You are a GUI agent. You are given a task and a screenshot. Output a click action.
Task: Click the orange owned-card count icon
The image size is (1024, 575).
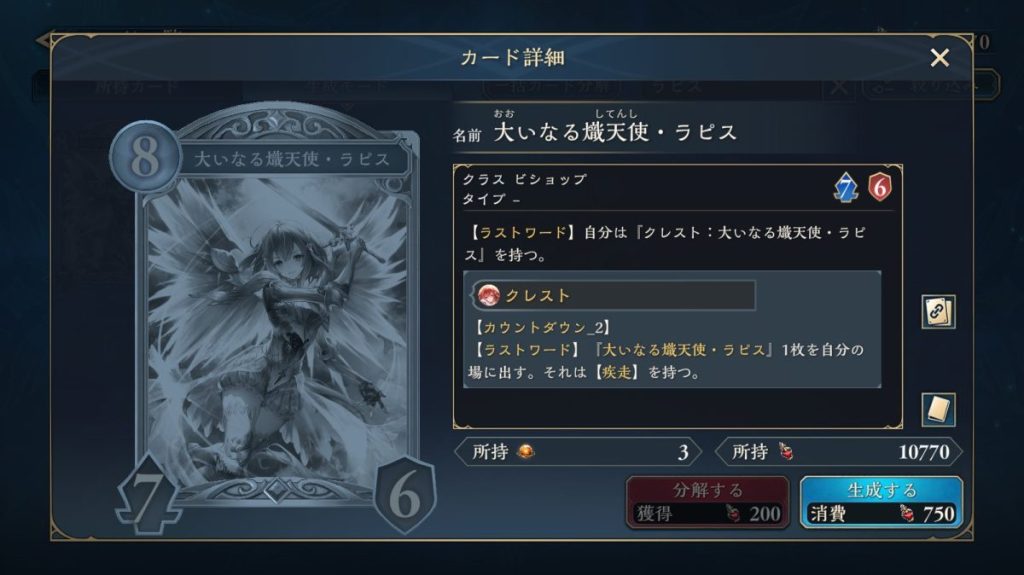point(526,452)
